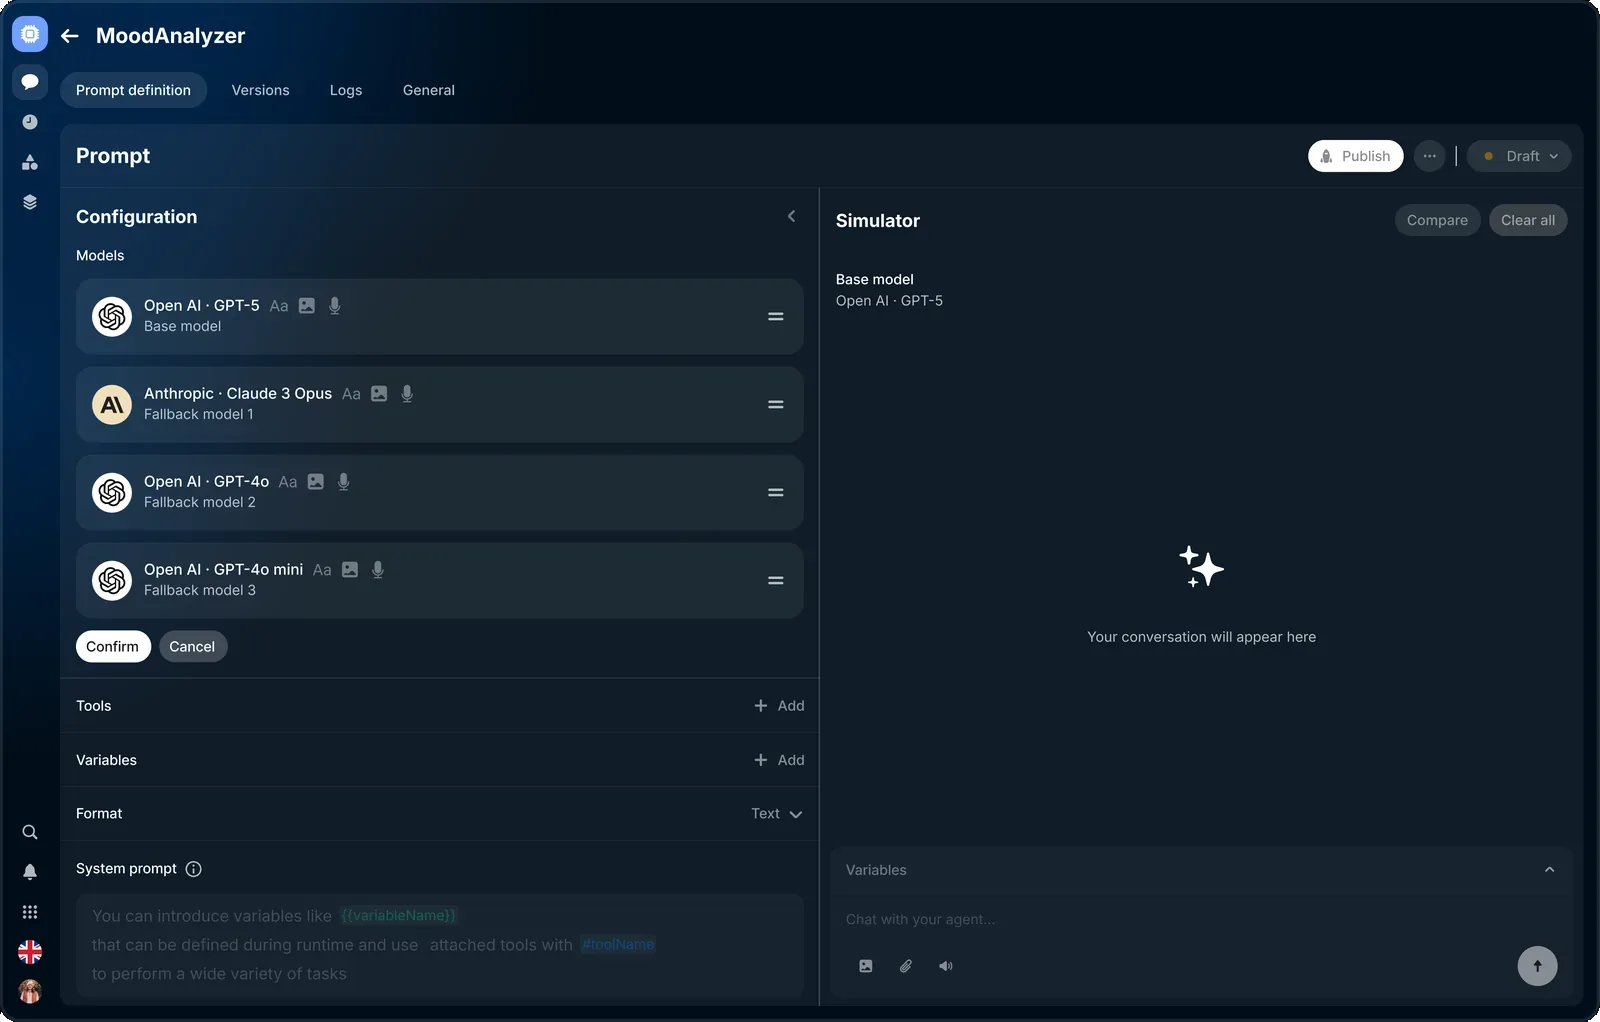Open user profile avatar in sidebar
1600x1022 pixels.
coord(30,991)
